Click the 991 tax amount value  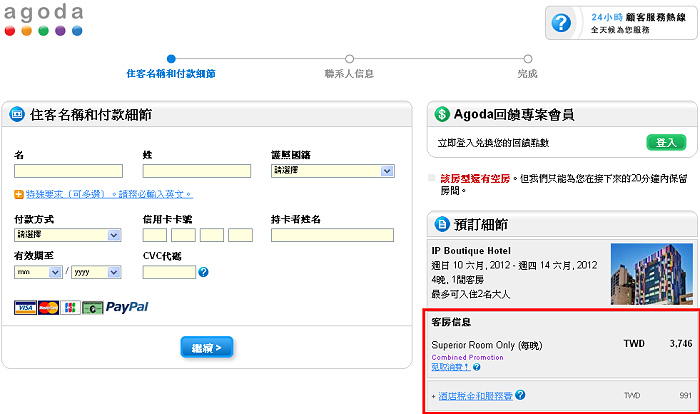pyautogui.click(x=686, y=395)
